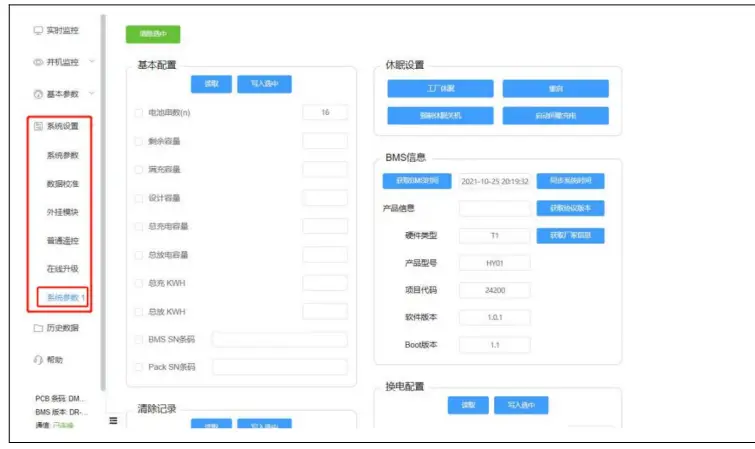Enable the 总放电容量 checkbox
Screen dimensions: 755x449
pyautogui.click(x=139, y=255)
